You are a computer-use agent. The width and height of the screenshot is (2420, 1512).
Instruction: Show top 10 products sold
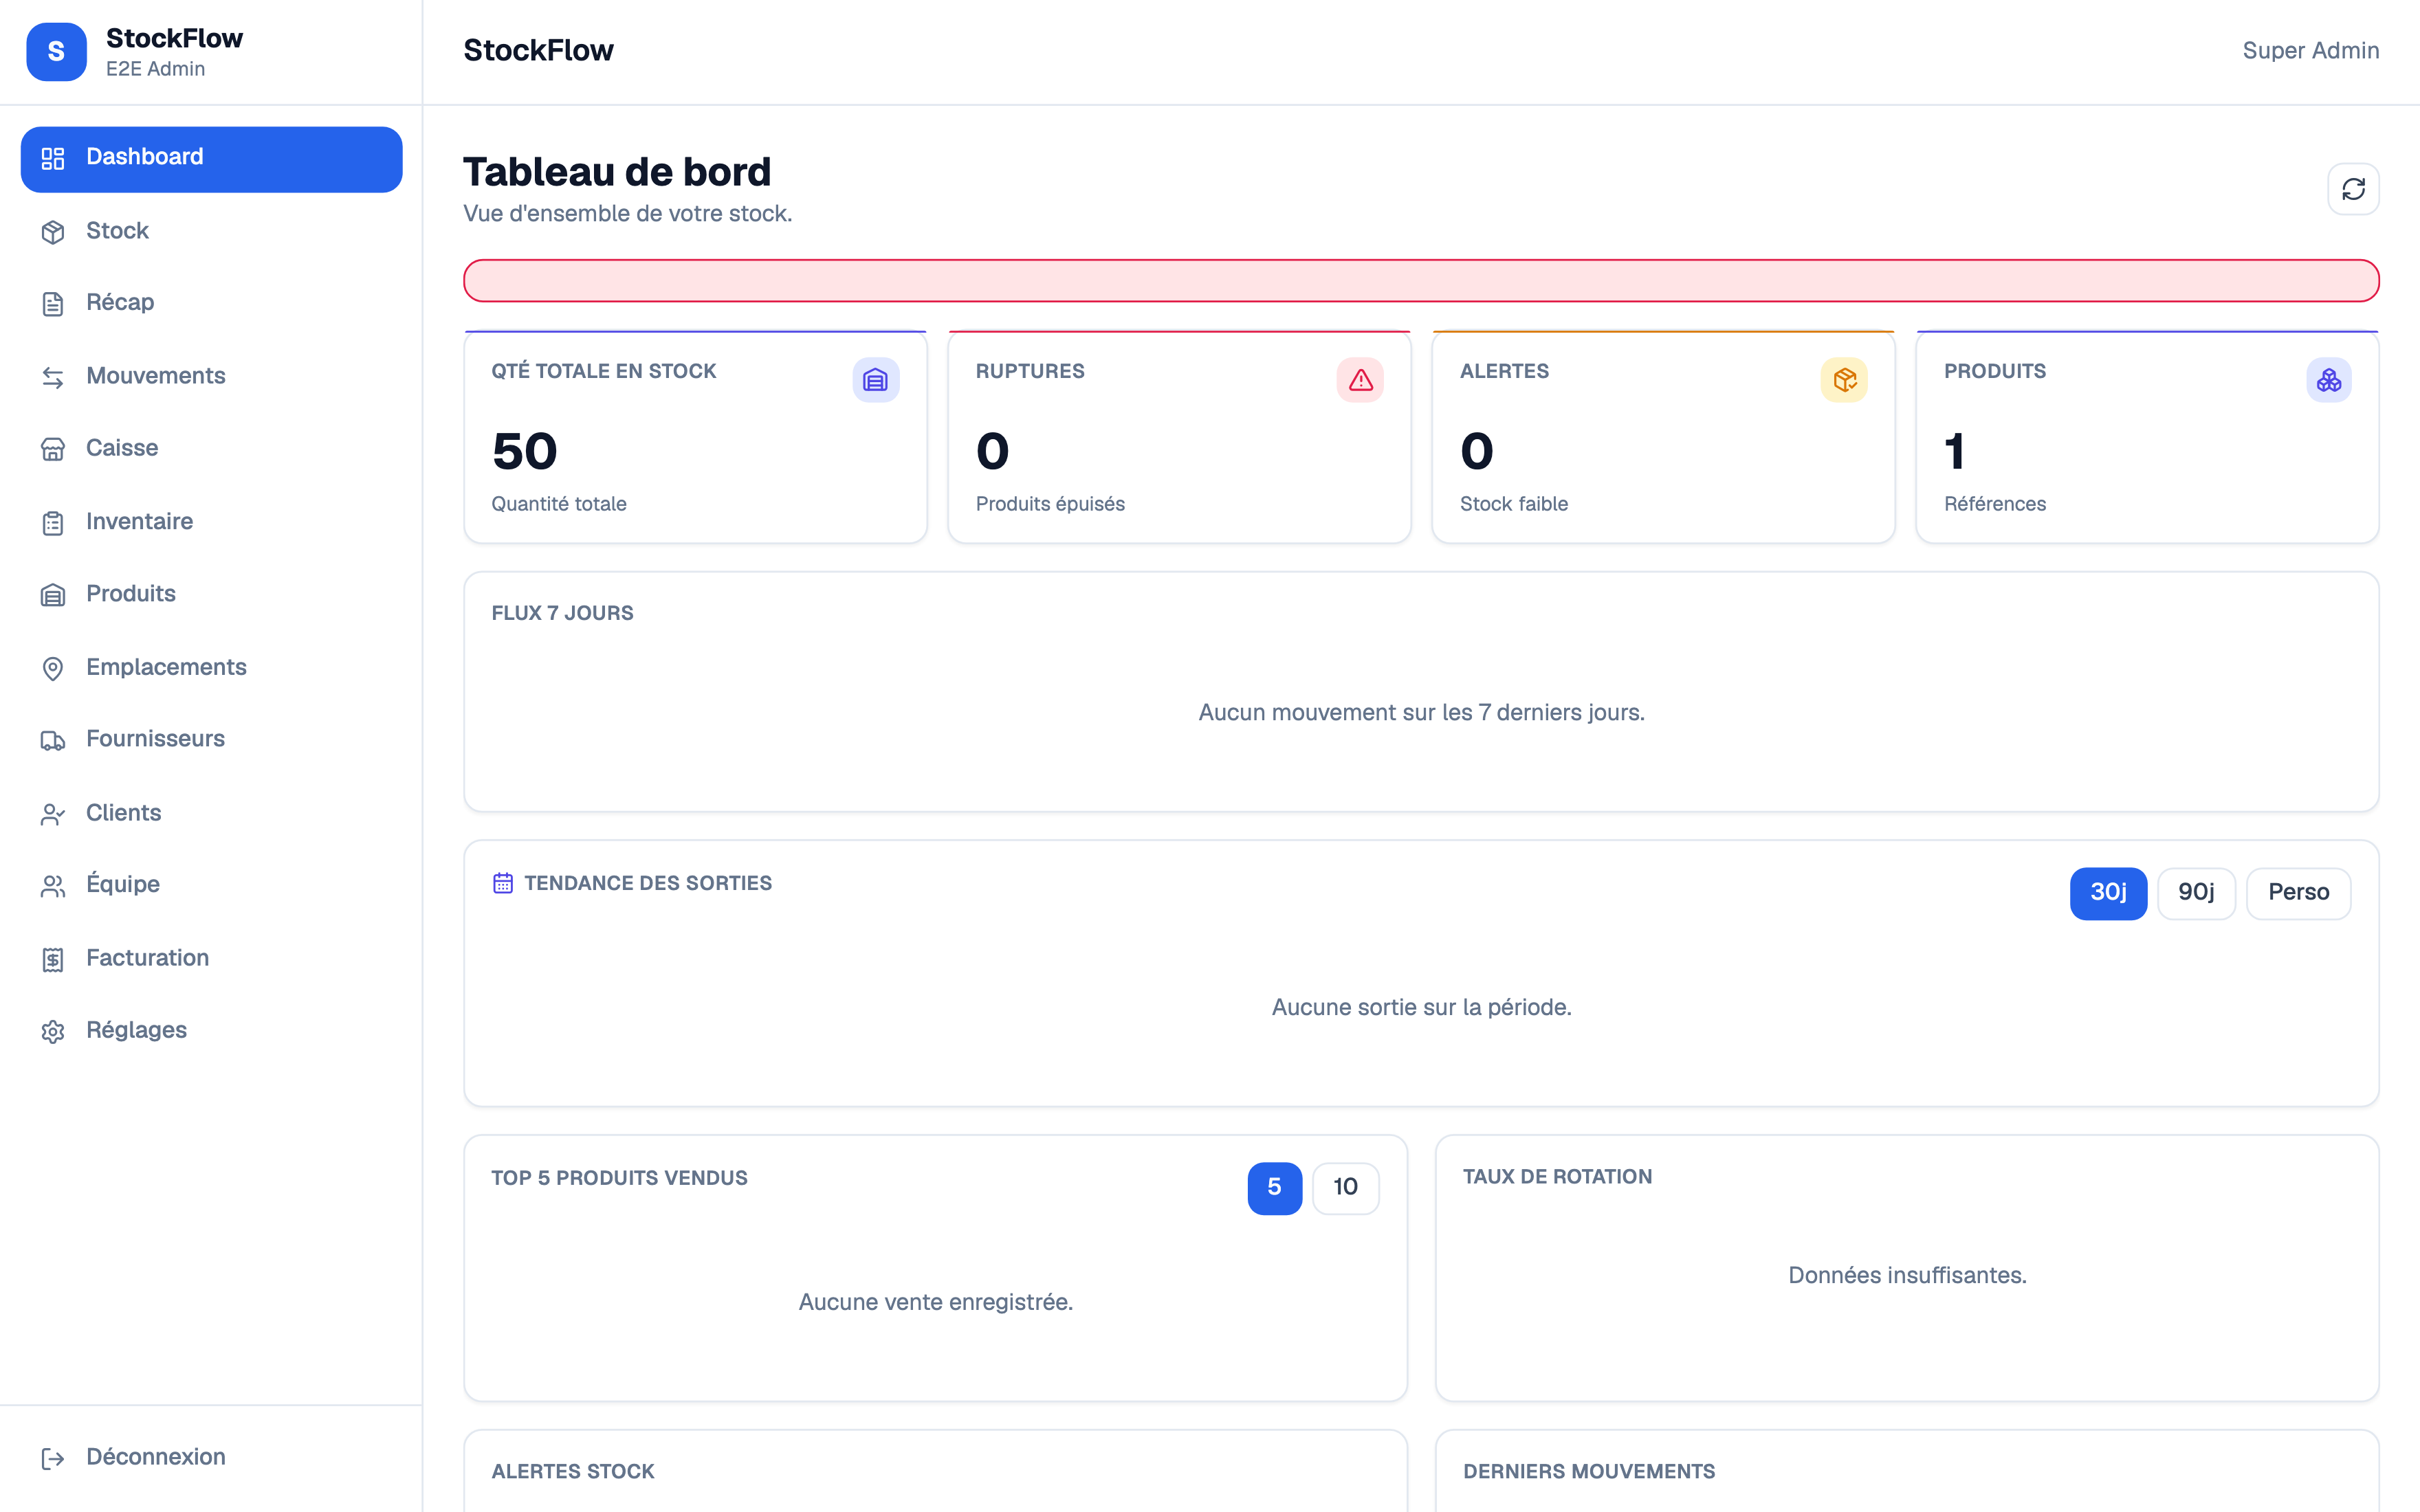1345,1188
